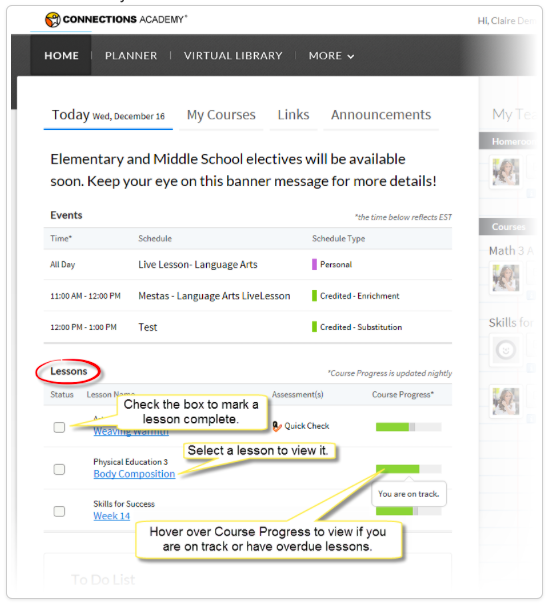Open the Links tab
This screenshot has width=547, height=603.
coord(294,115)
